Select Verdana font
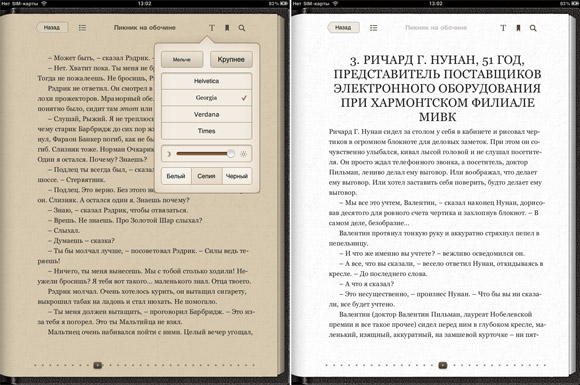The height and width of the screenshot is (385, 580). coord(206,114)
